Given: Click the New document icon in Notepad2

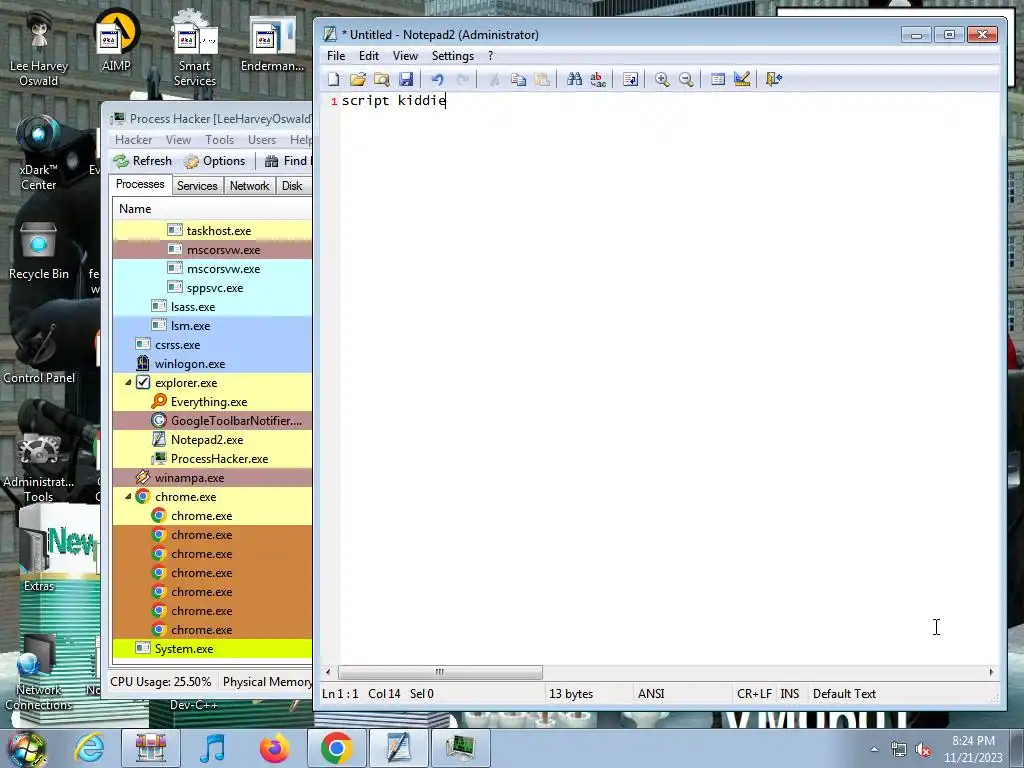Looking at the screenshot, I should coord(334,79).
